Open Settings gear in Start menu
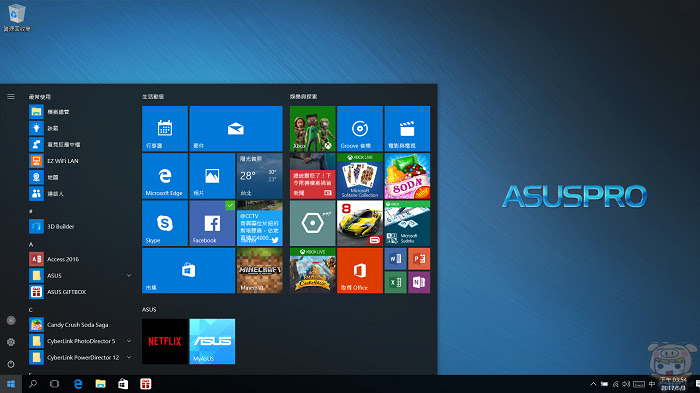 pos(11,342)
